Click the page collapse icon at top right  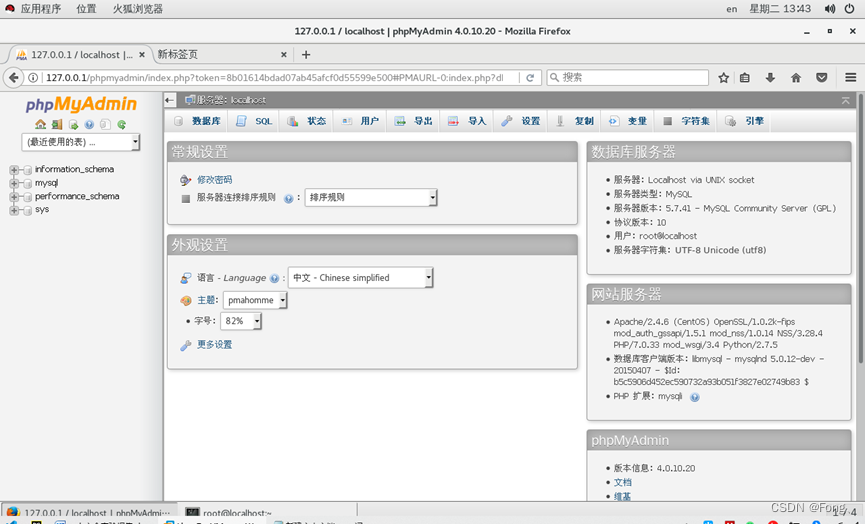click(845, 100)
